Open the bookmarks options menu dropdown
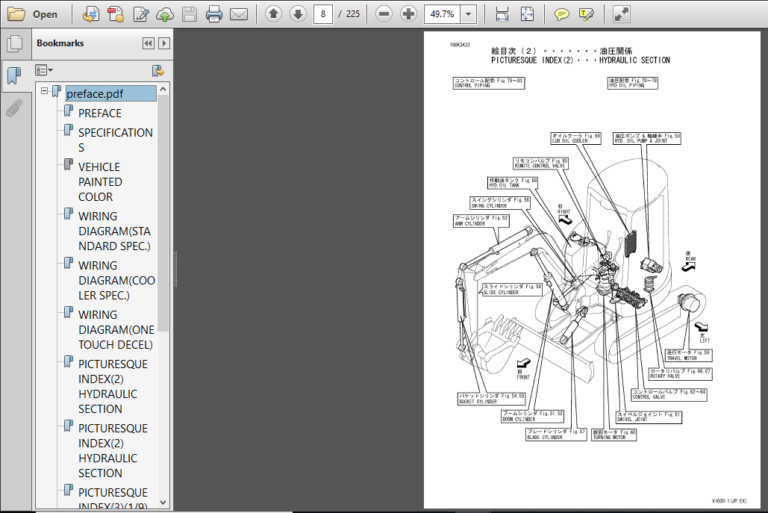This screenshot has height=513, width=768. click(44, 71)
